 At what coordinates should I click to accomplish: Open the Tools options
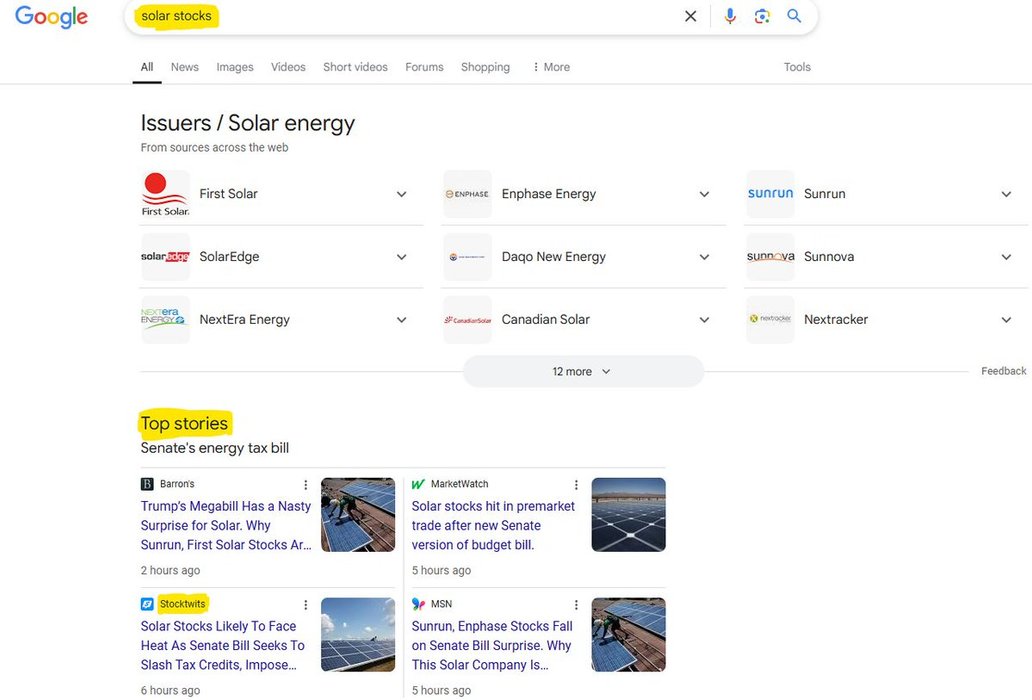pyautogui.click(x=797, y=67)
